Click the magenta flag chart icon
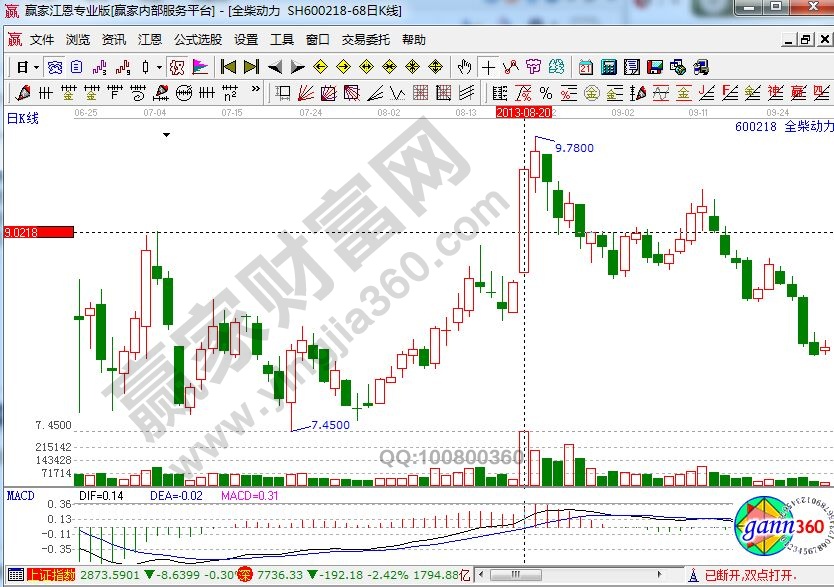The width and height of the screenshot is (834, 587). pyautogui.click(x=200, y=67)
